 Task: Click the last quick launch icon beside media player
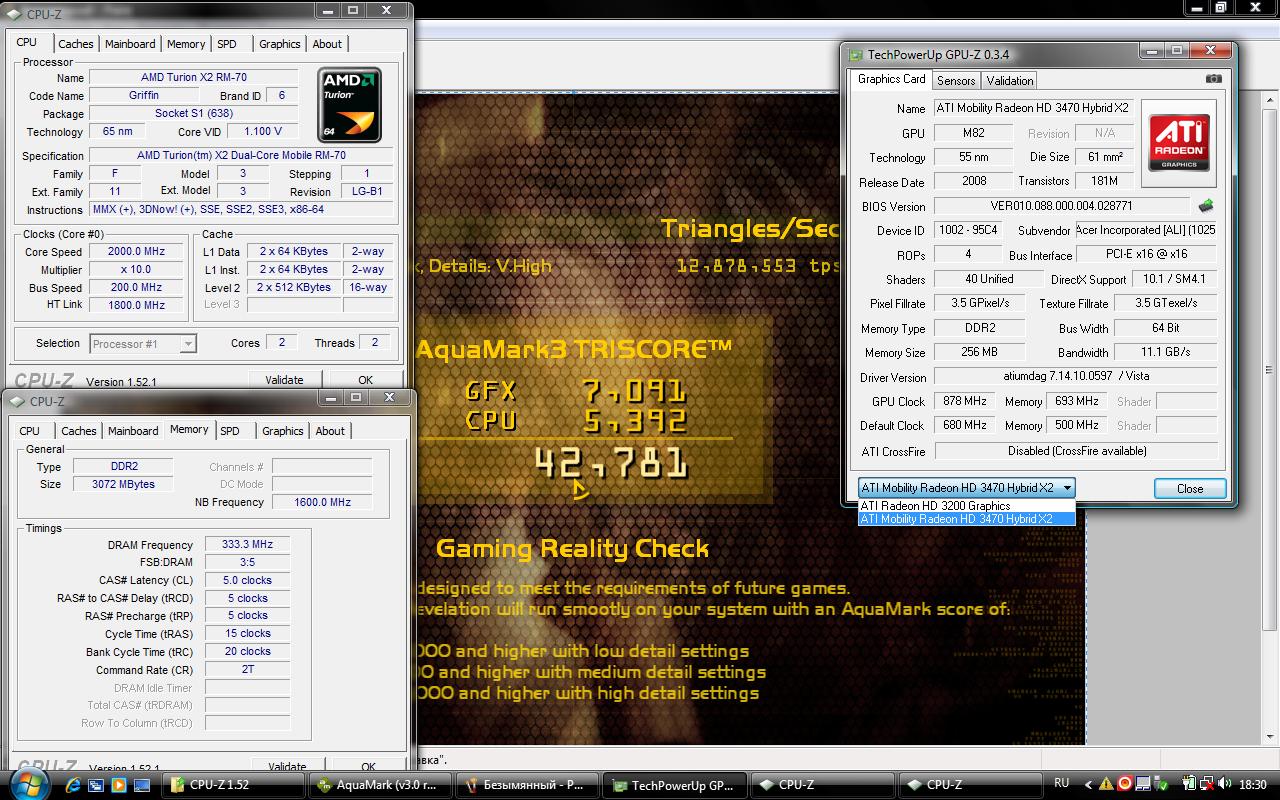click(141, 785)
